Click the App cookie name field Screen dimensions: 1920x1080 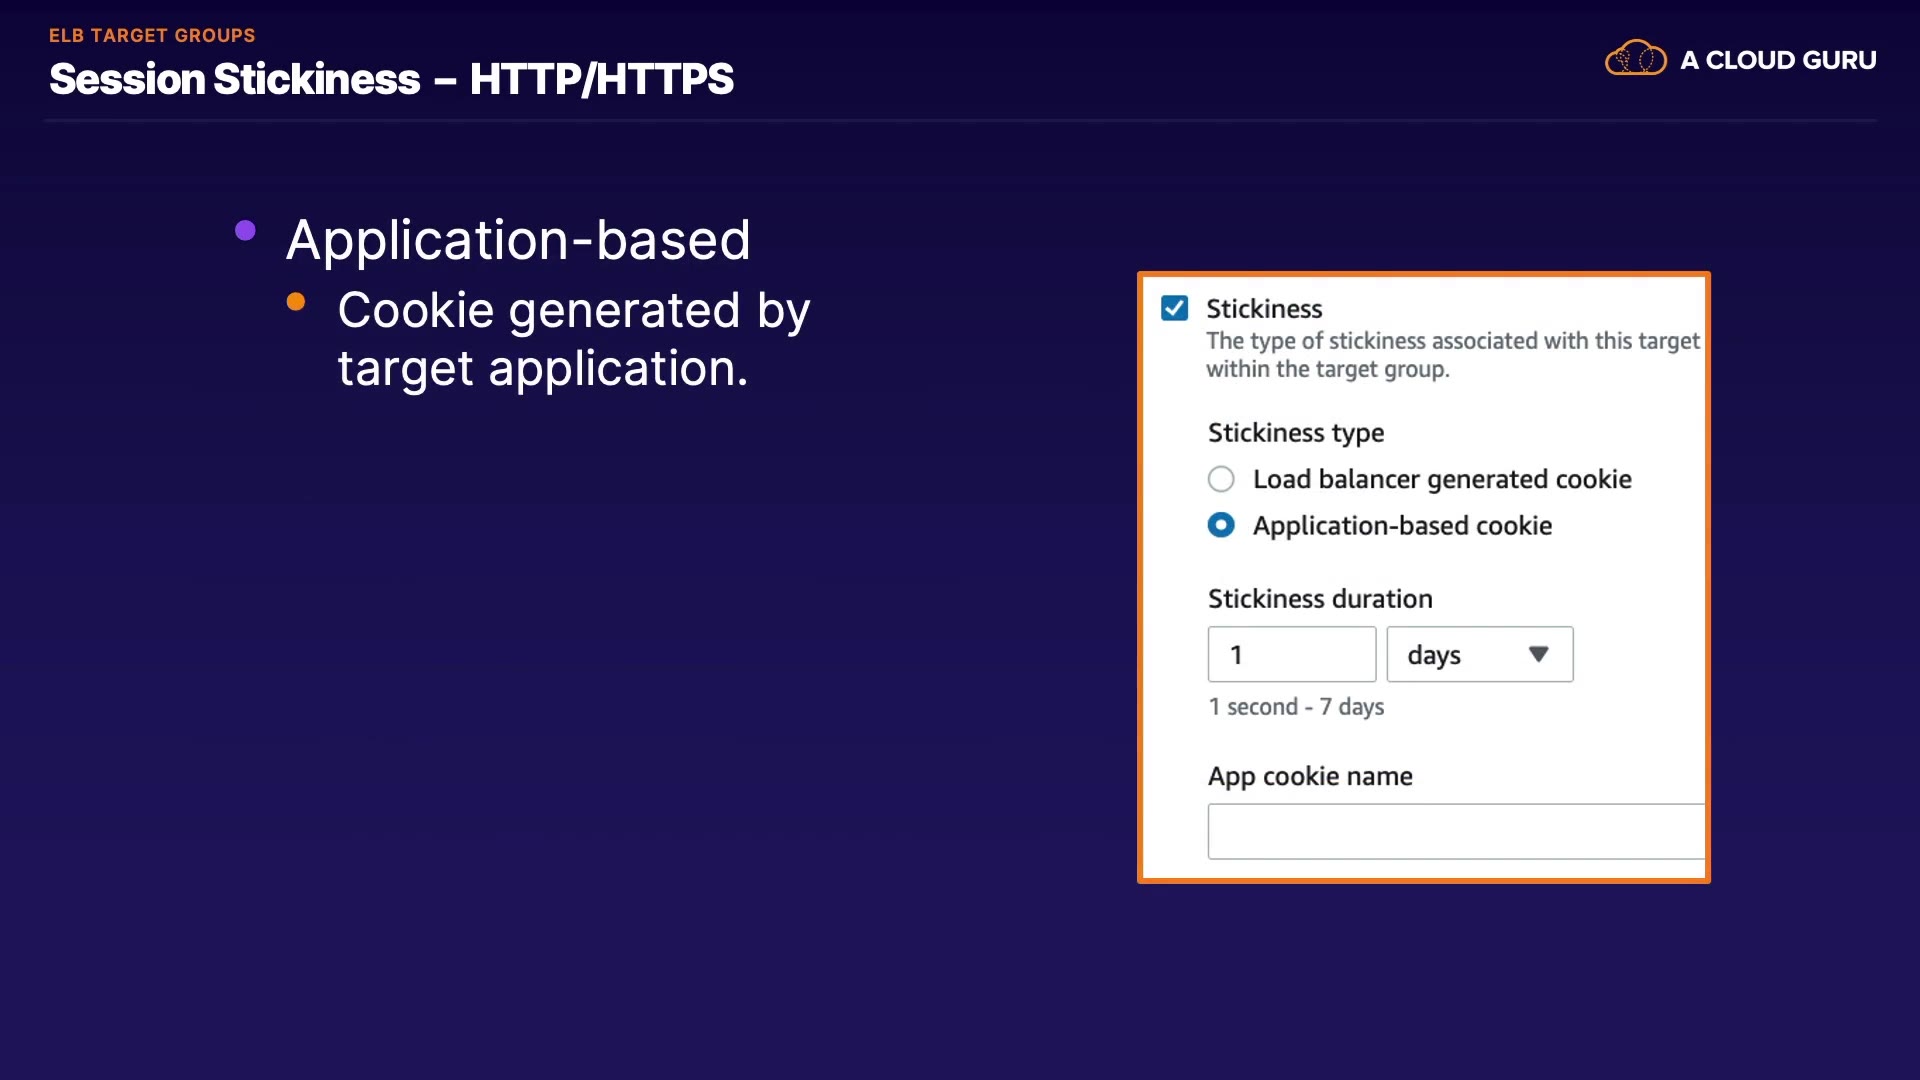point(1455,831)
